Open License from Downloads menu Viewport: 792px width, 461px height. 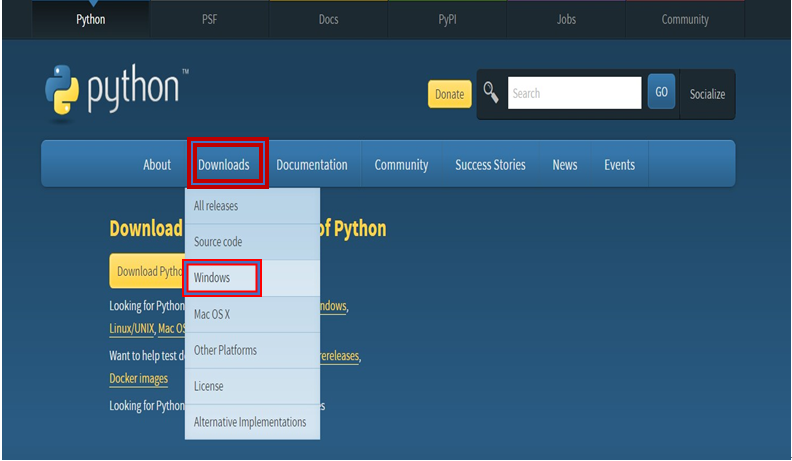pos(252,386)
